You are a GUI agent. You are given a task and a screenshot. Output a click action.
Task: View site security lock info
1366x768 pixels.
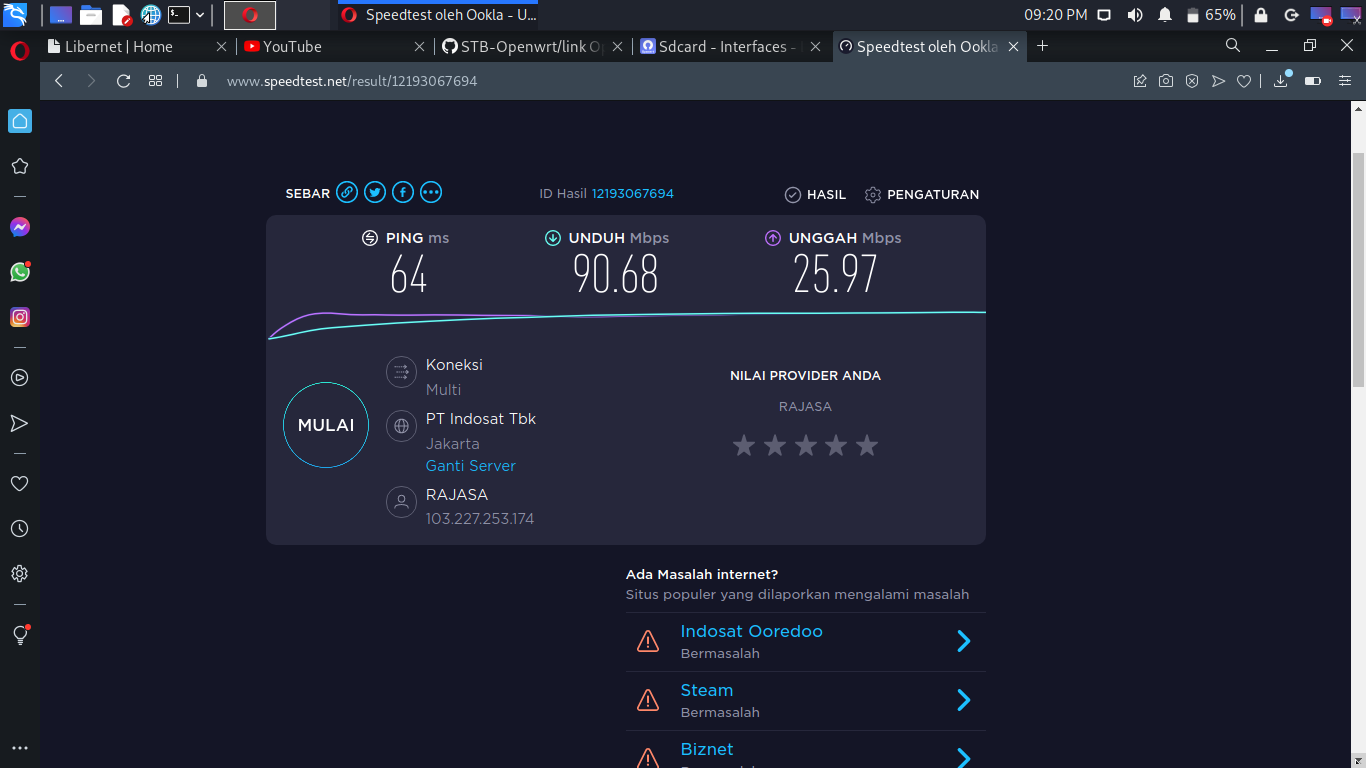202,81
